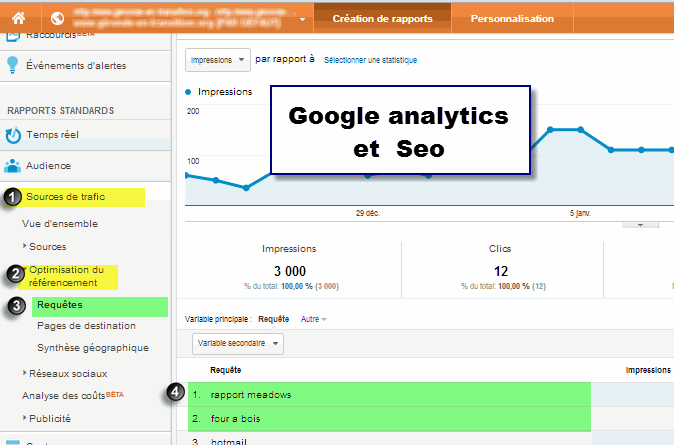Open Sources de trafic section

(x=65, y=197)
